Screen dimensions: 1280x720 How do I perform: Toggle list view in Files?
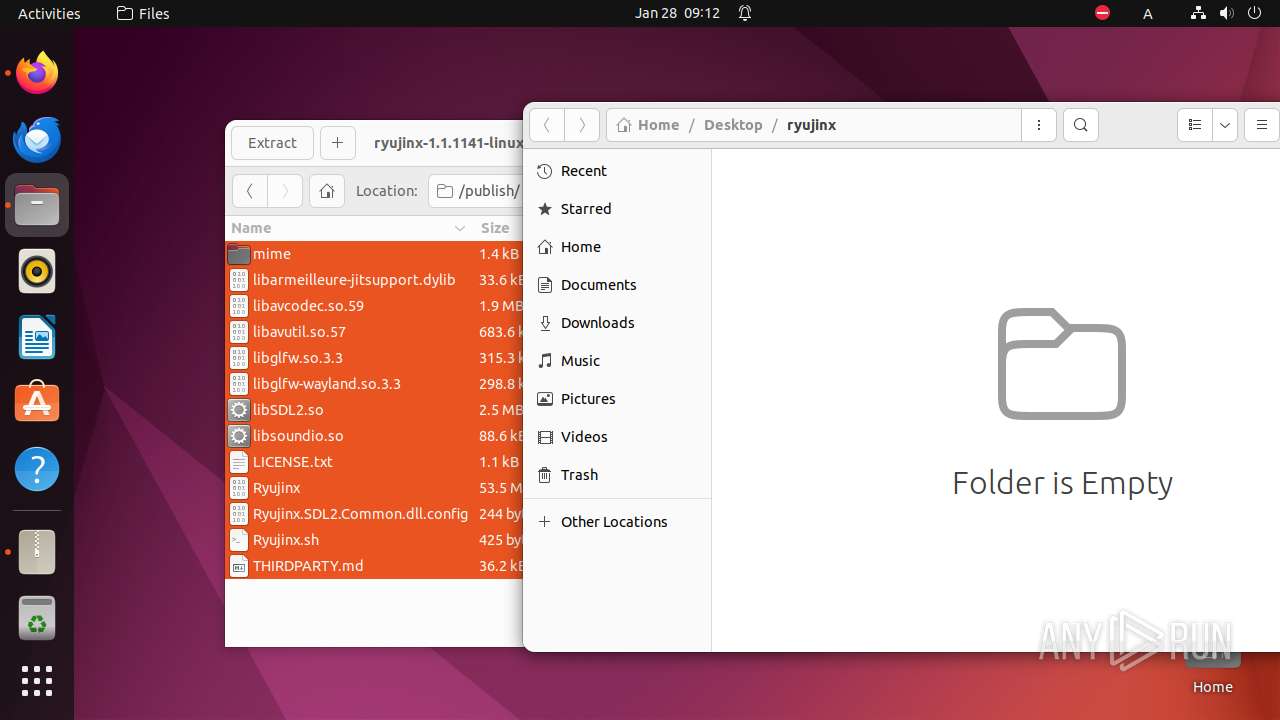pos(1195,125)
